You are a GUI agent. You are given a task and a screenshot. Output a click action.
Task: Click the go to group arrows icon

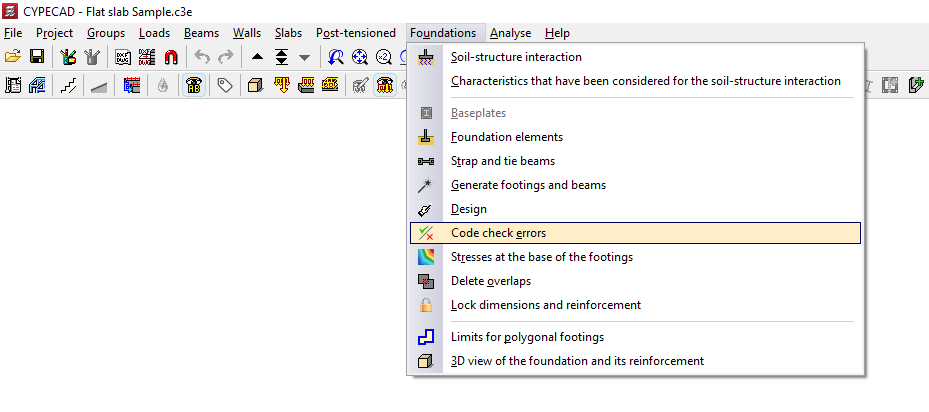click(281, 57)
